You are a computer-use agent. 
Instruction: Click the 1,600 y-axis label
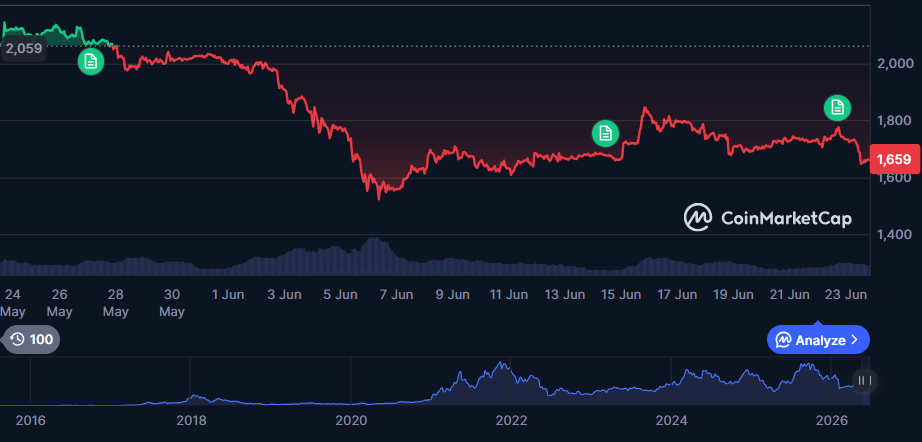pyautogui.click(x=895, y=178)
